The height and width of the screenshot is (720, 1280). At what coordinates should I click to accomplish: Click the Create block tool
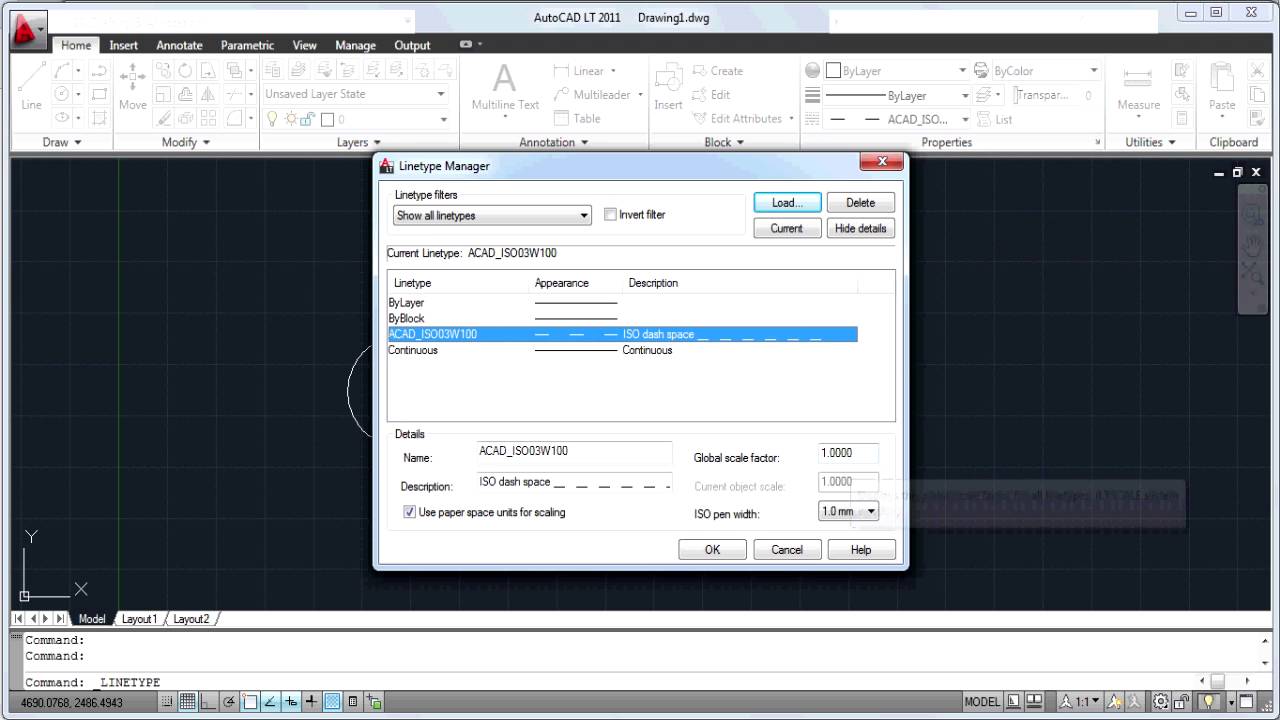(717, 71)
